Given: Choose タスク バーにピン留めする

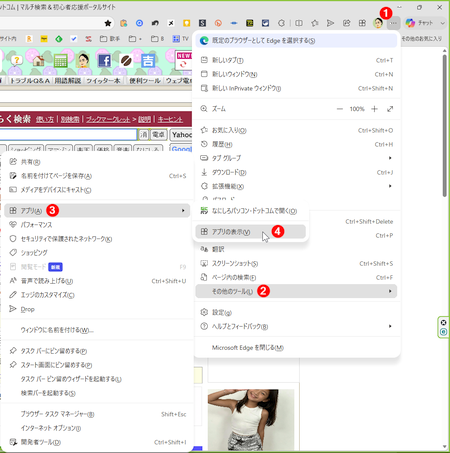Looking at the screenshot, I should (x=97, y=351).
